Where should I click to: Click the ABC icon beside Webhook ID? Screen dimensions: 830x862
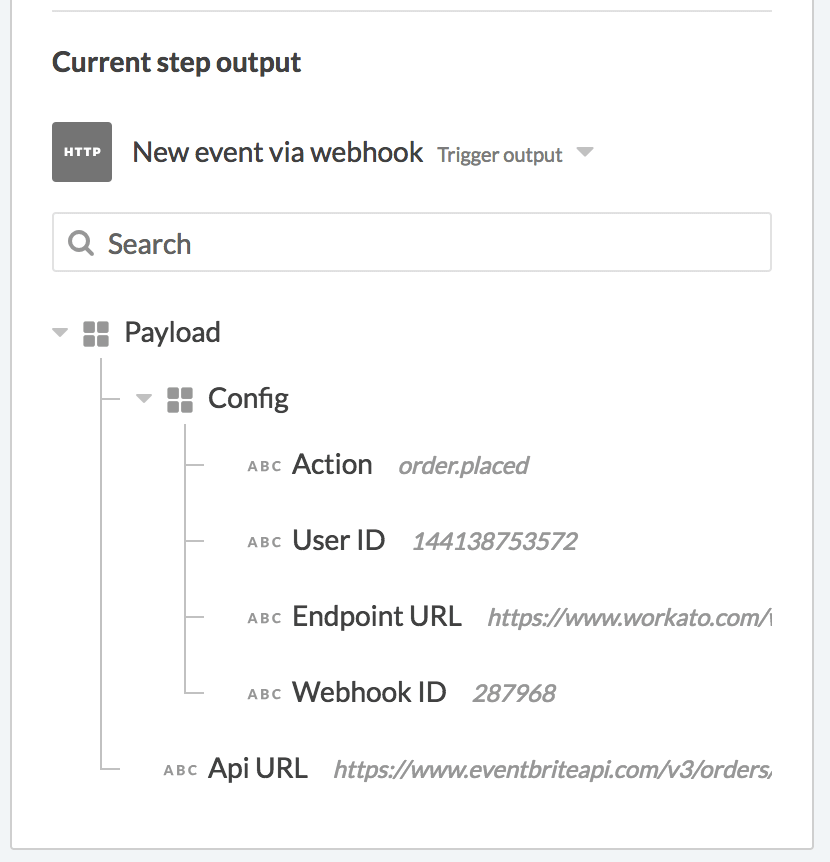(265, 693)
